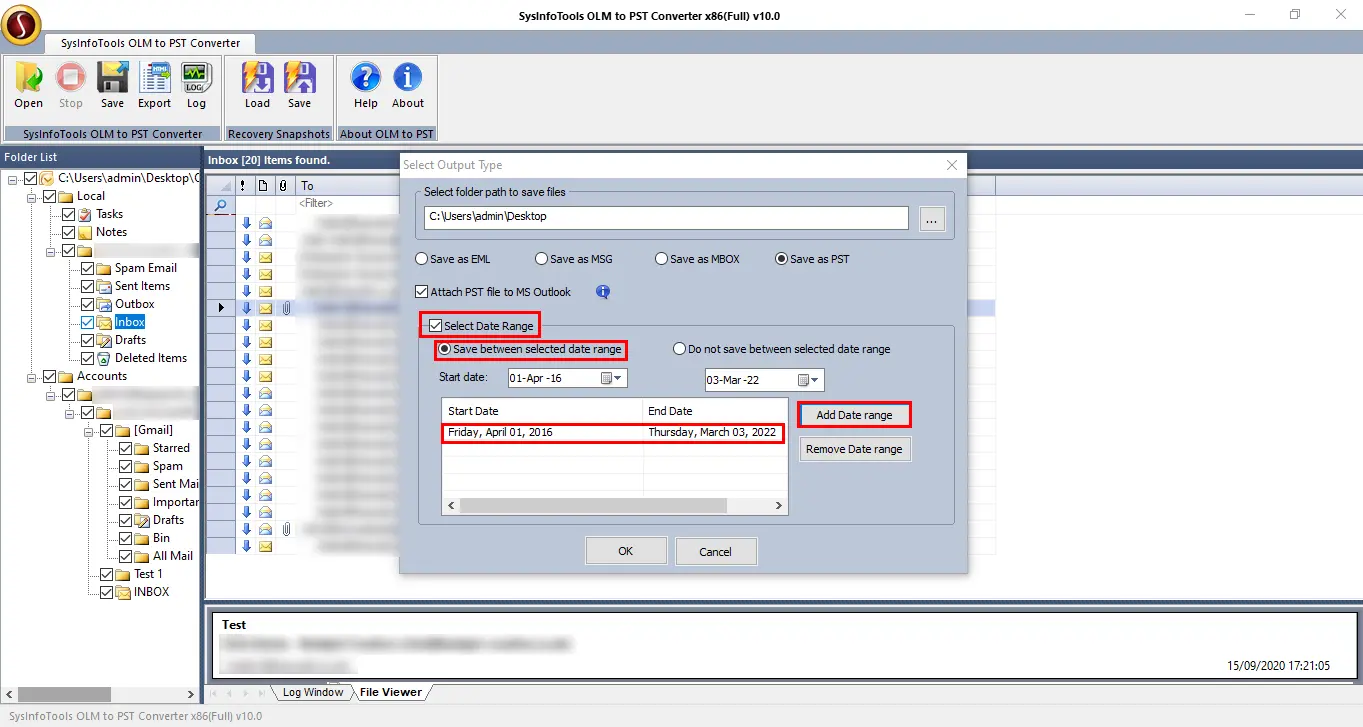Uncheck the Spam Email folder checkbox
Screen dimensions: 1363x727
click(87, 268)
